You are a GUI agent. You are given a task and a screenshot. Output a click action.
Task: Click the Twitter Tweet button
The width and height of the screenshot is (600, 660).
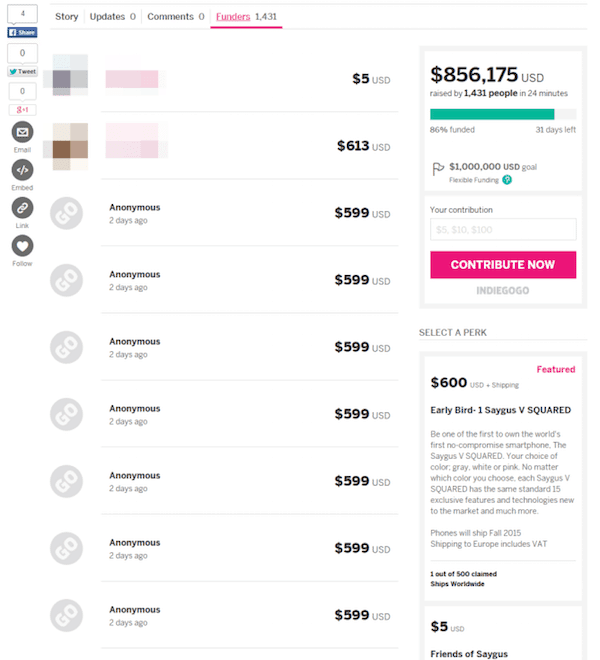(22, 71)
